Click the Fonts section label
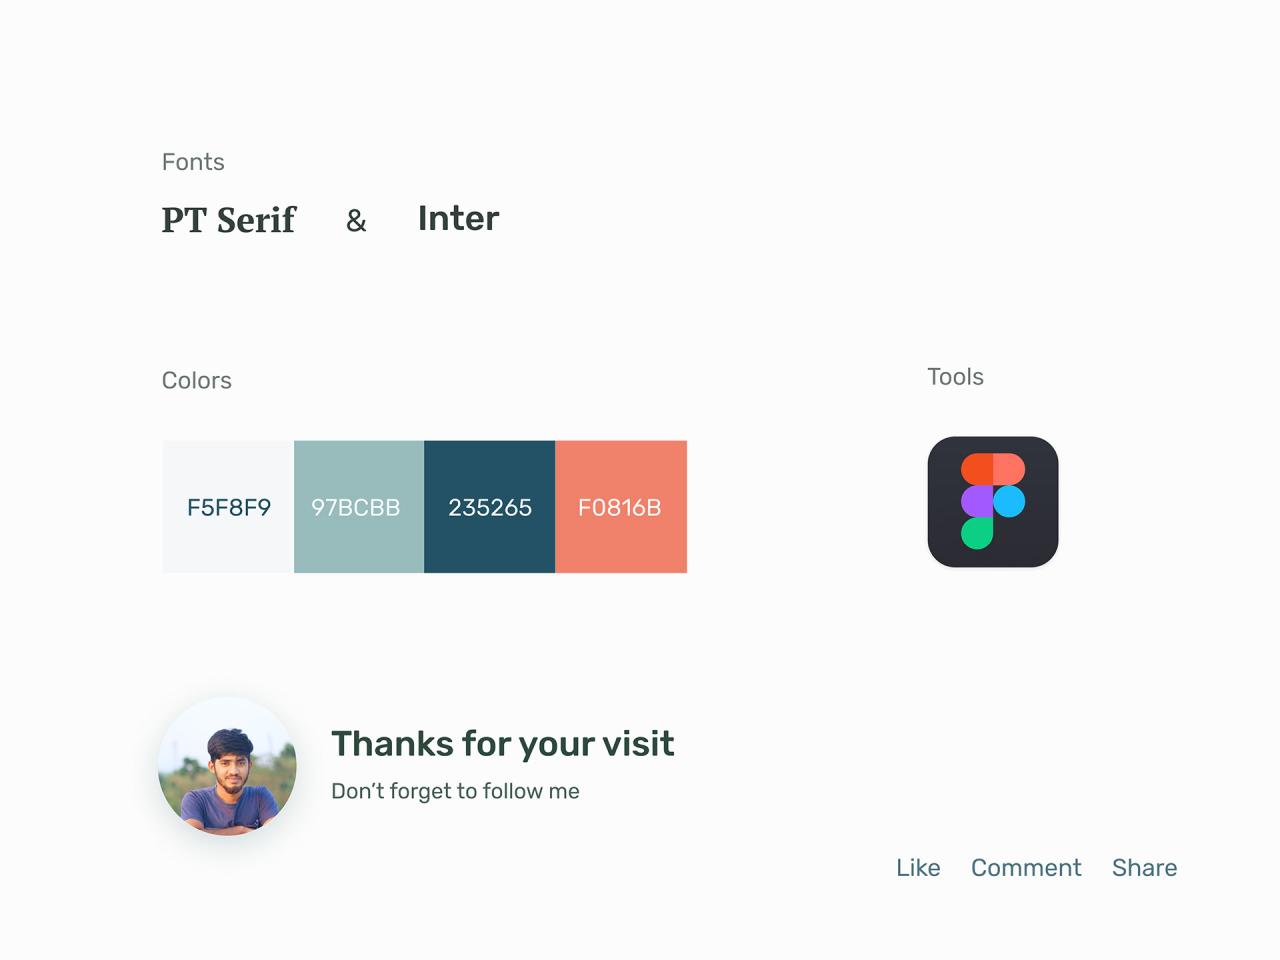This screenshot has width=1280, height=960. (x=193, y=162)
